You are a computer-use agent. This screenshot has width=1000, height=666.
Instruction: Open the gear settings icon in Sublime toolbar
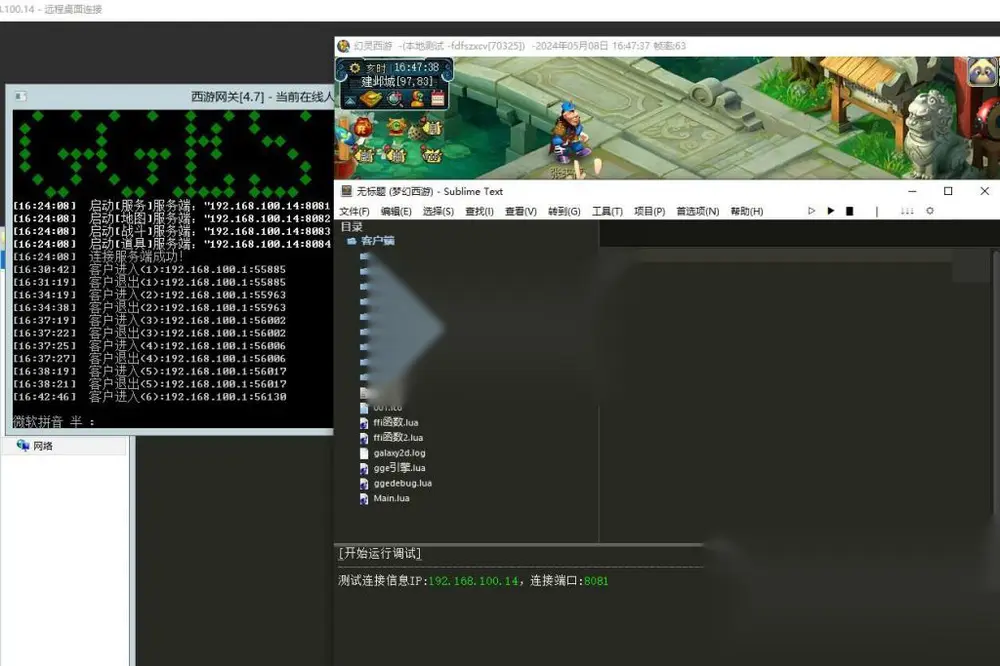[930, 211]
